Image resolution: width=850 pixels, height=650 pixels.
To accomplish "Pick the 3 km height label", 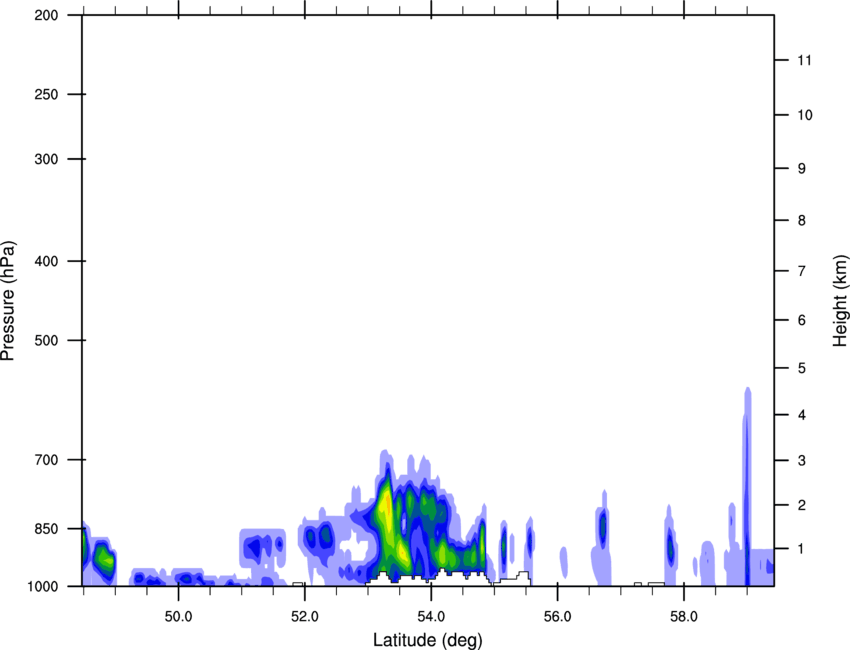I will [802, 460].
